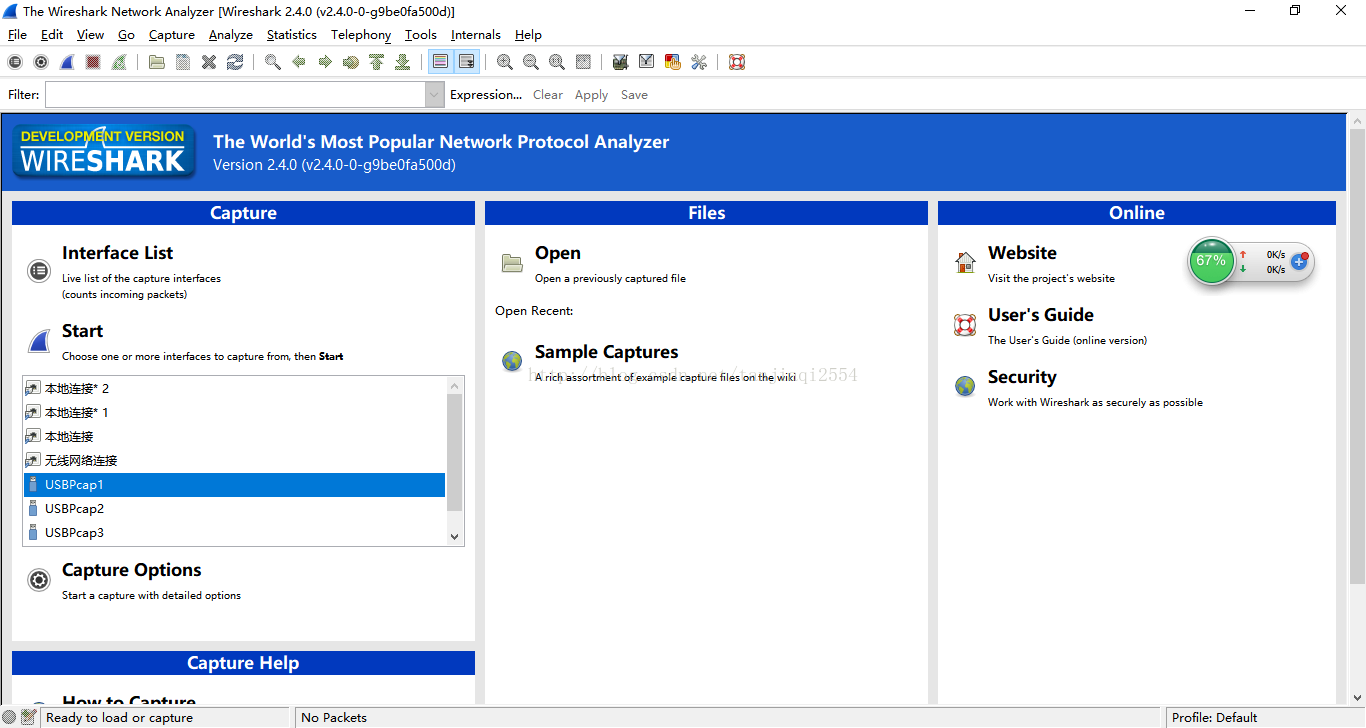Open preferences with the wrench toolbar icon
The width and height of the screenshot is (1366, 728).
(x=699, y=62)
